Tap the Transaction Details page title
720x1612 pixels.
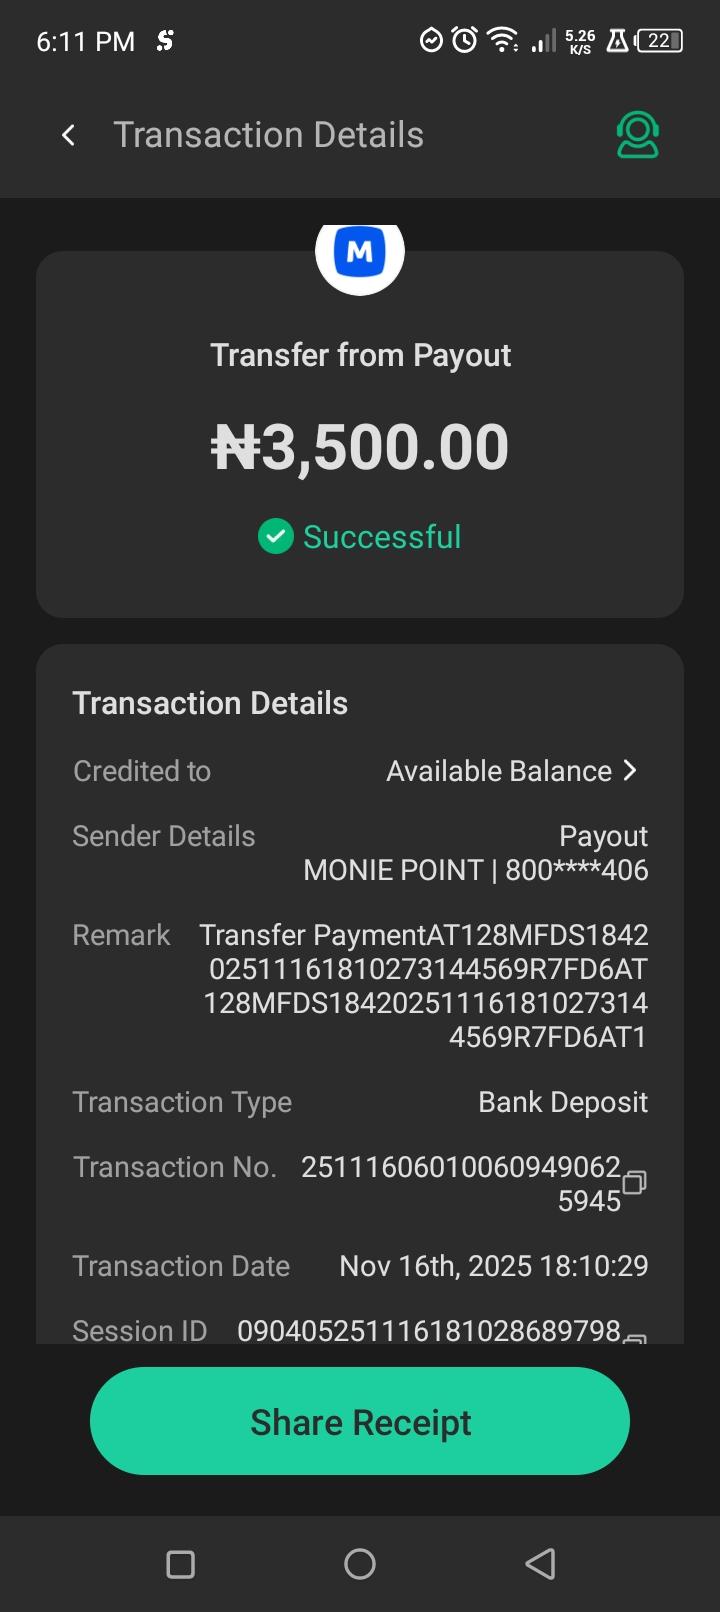click(x=268, y=135)
